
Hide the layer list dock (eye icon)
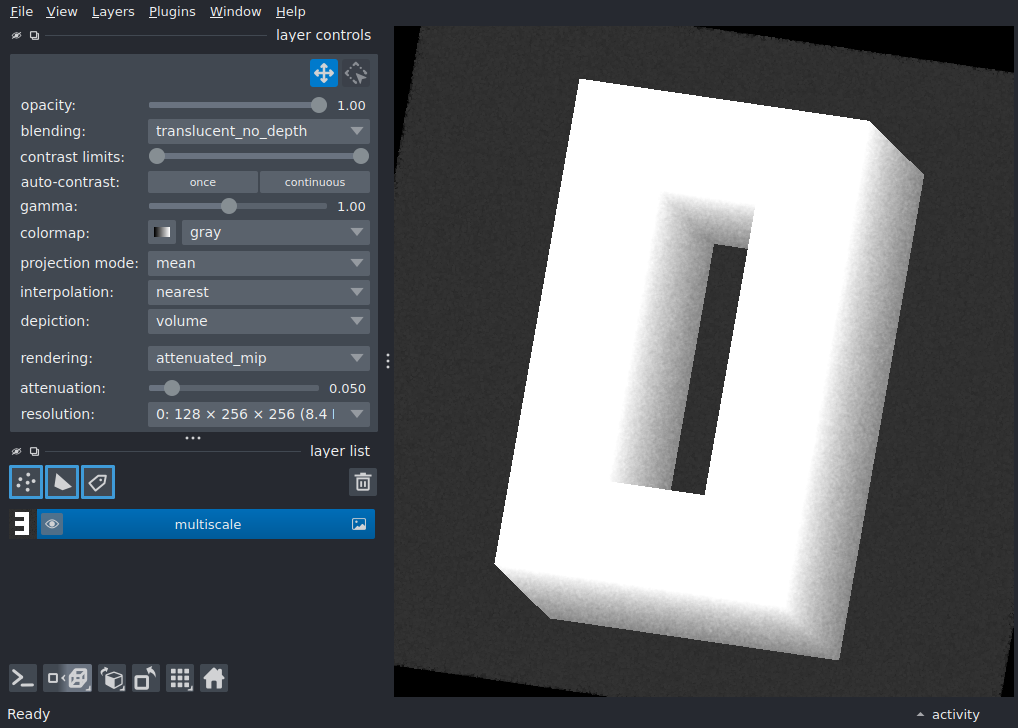click(x=16, y=451)
